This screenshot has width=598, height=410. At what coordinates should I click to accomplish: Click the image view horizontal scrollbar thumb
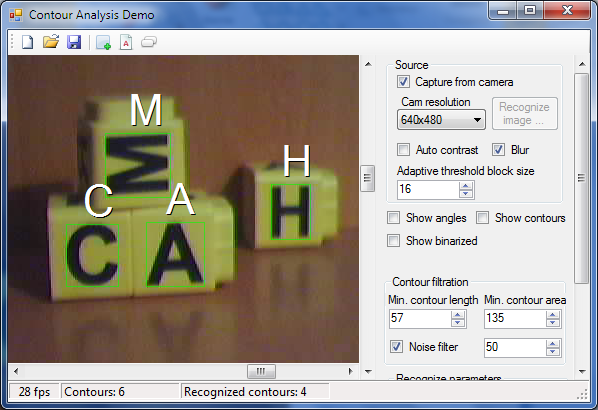pos(261,371)
